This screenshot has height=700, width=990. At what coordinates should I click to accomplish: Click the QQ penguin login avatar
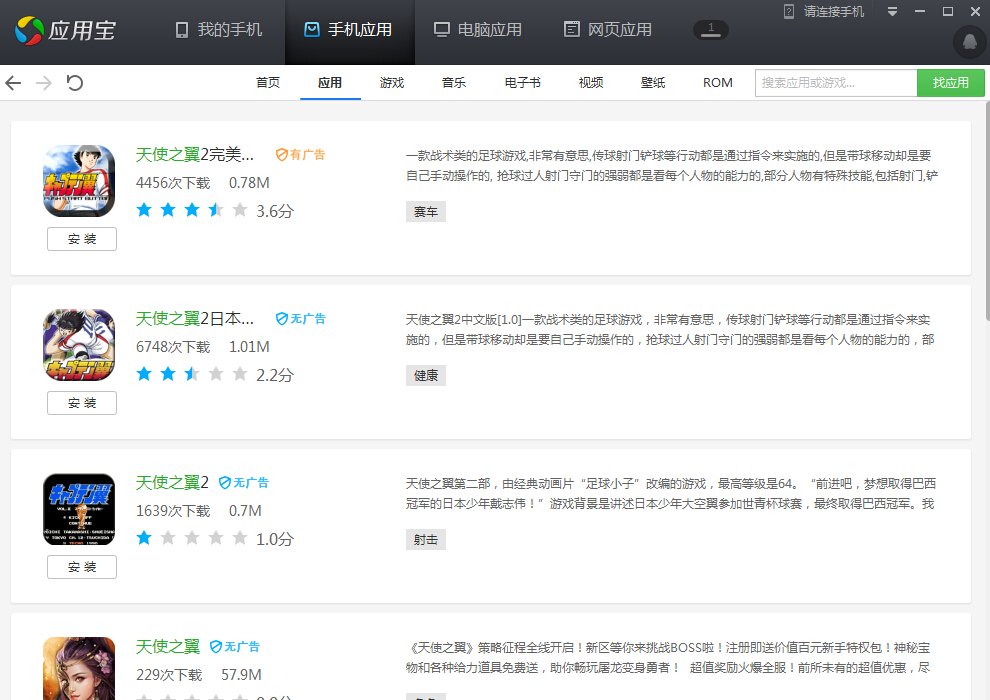click(x=968, y=42)
